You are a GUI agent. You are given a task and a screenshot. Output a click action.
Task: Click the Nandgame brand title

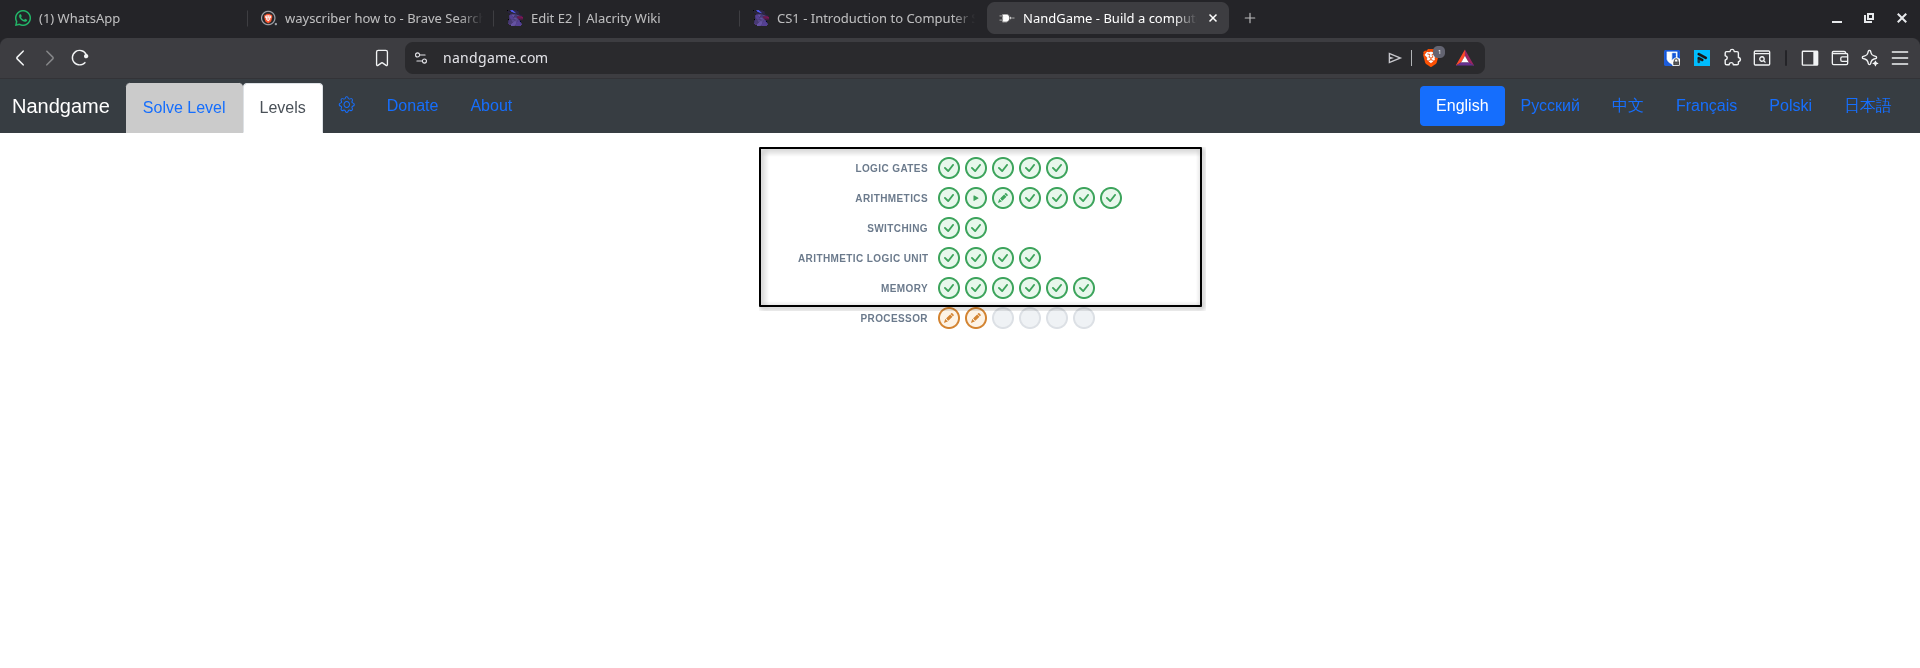[x=61, y=106]
